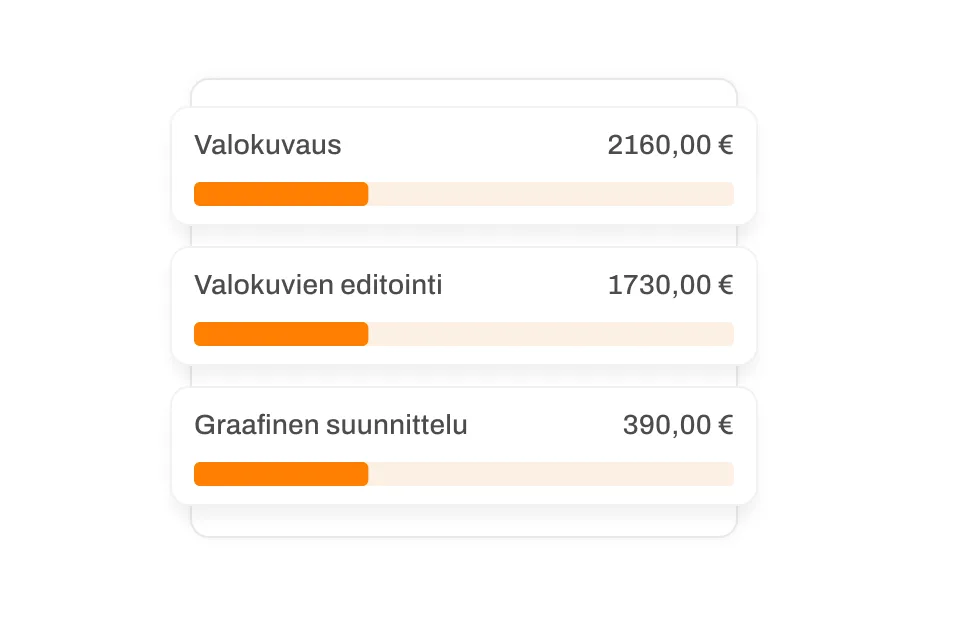Screen dimensions: 958x642
Task: Click the Graafinen suunnittelu progress bar
Action: point(465,473)
